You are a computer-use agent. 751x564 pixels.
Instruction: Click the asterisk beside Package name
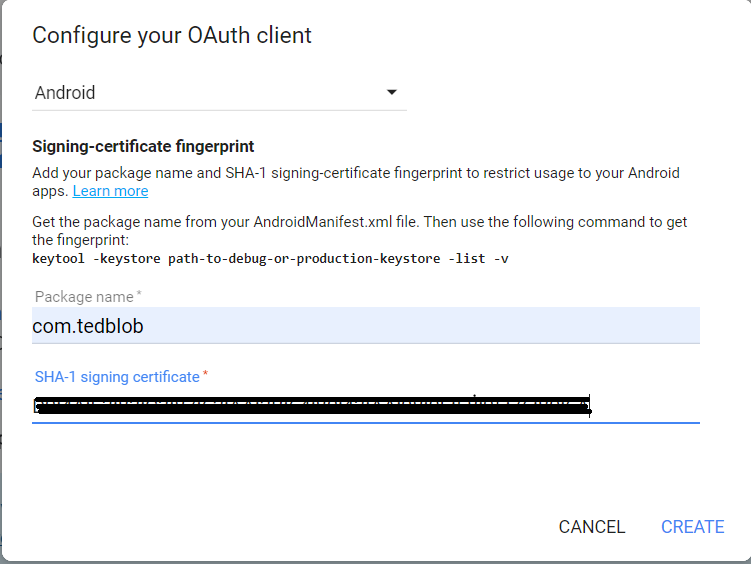point(139,296)
